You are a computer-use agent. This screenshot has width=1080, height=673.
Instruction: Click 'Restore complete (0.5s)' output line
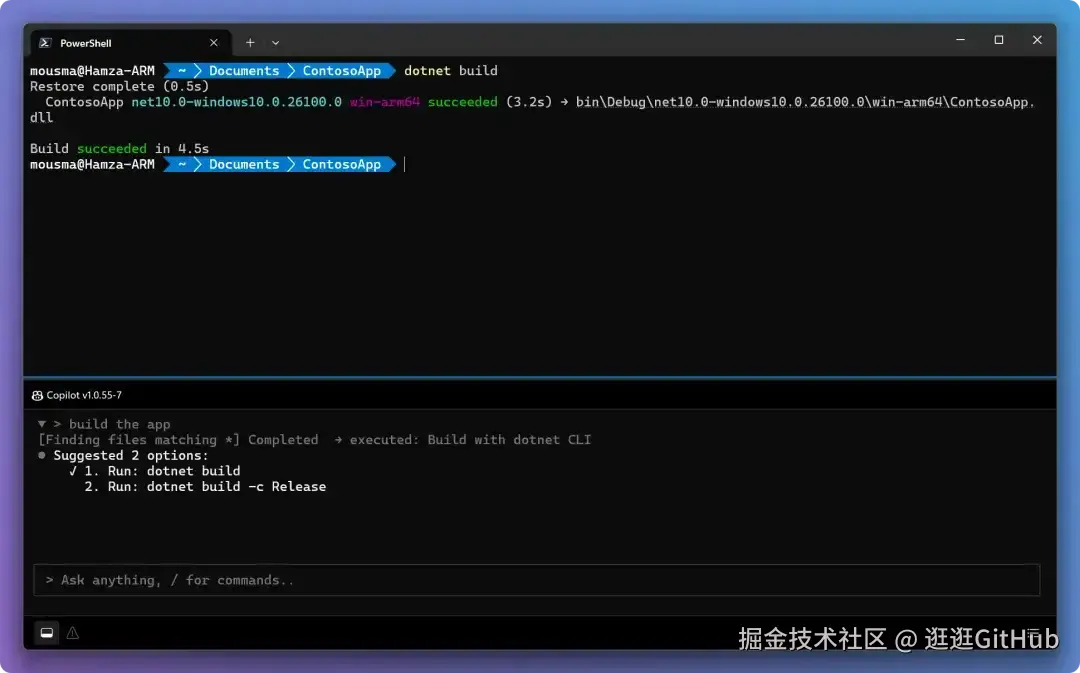(x=119, y=86)
